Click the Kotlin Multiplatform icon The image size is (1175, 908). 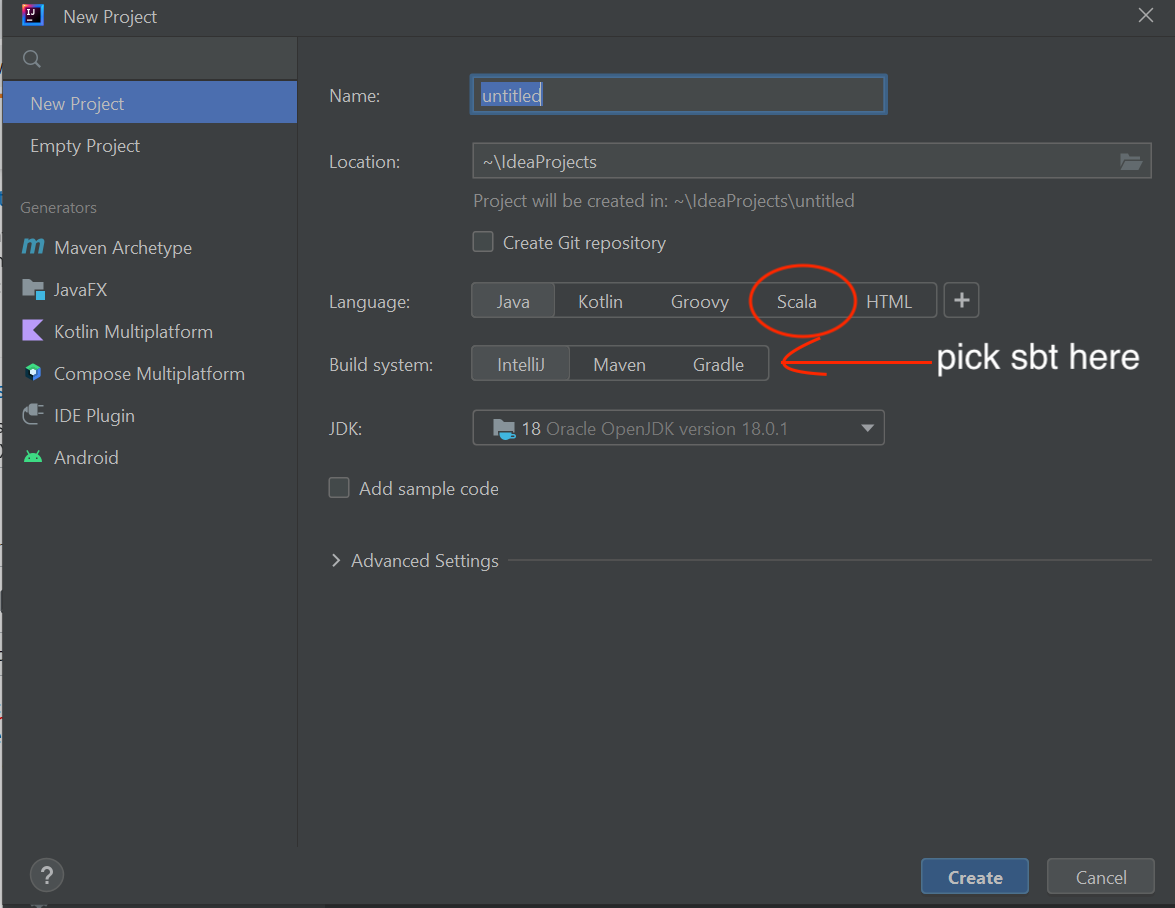33,330
